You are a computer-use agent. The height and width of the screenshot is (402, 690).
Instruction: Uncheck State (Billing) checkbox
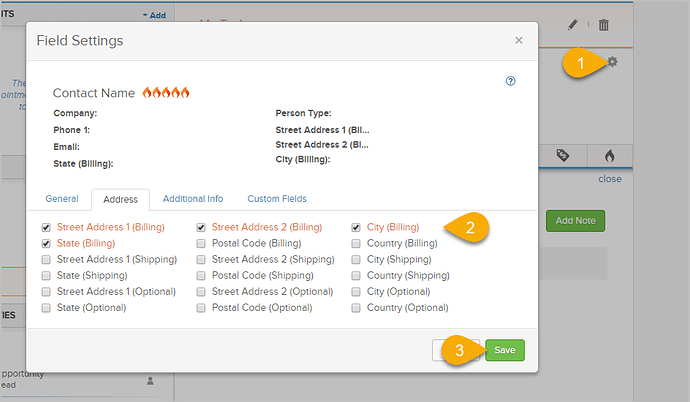click(46, 243)
